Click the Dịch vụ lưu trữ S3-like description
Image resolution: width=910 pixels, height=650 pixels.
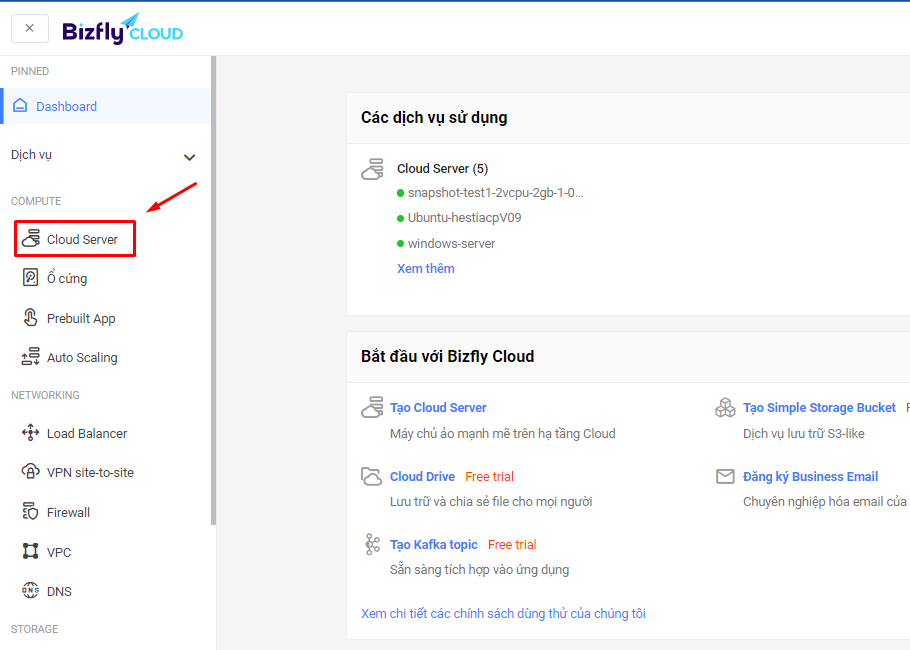(803, 434)
